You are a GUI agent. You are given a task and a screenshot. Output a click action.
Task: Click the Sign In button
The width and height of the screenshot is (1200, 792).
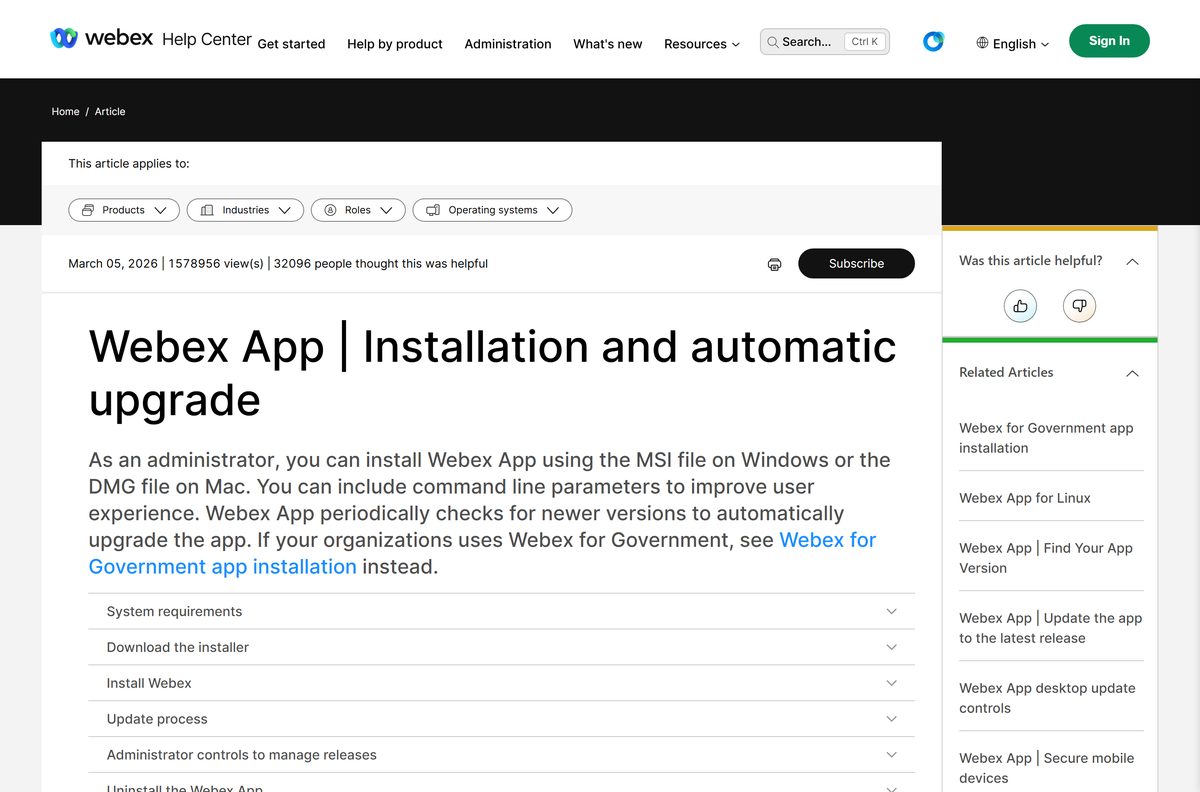pos(1109,41)
